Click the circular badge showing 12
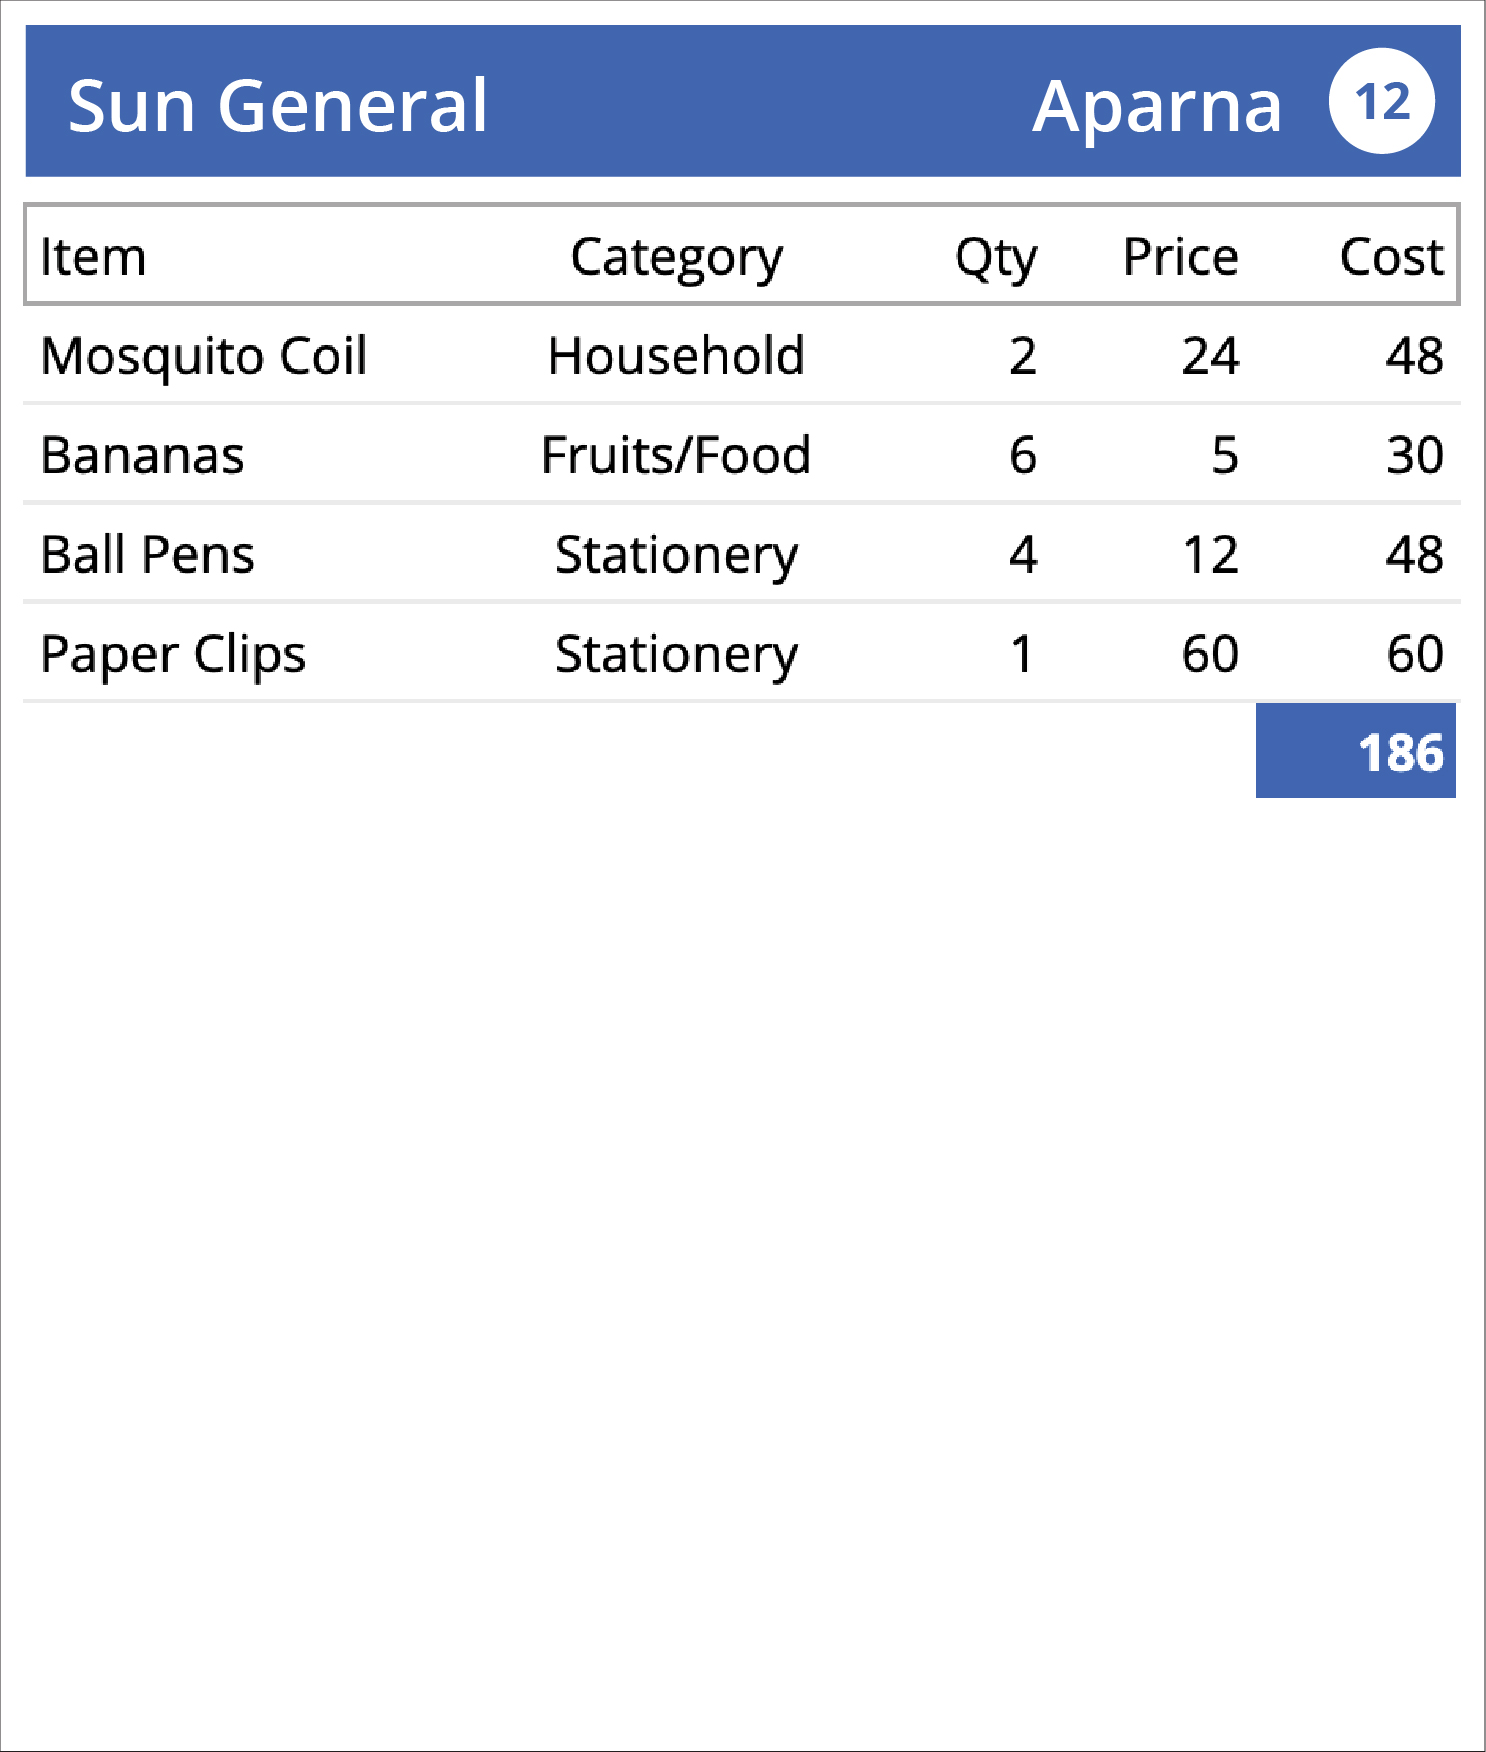 click(x=1381, y=101)
